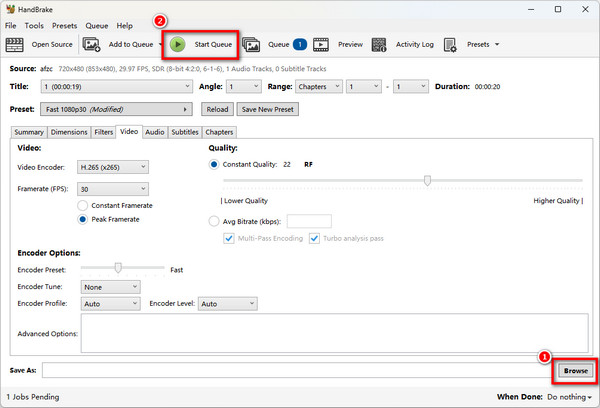Switch to the Chapters tab
Image resolution: width=600 pixels, height=408 pixels.
pyautogui.click(x=219, y=132)
